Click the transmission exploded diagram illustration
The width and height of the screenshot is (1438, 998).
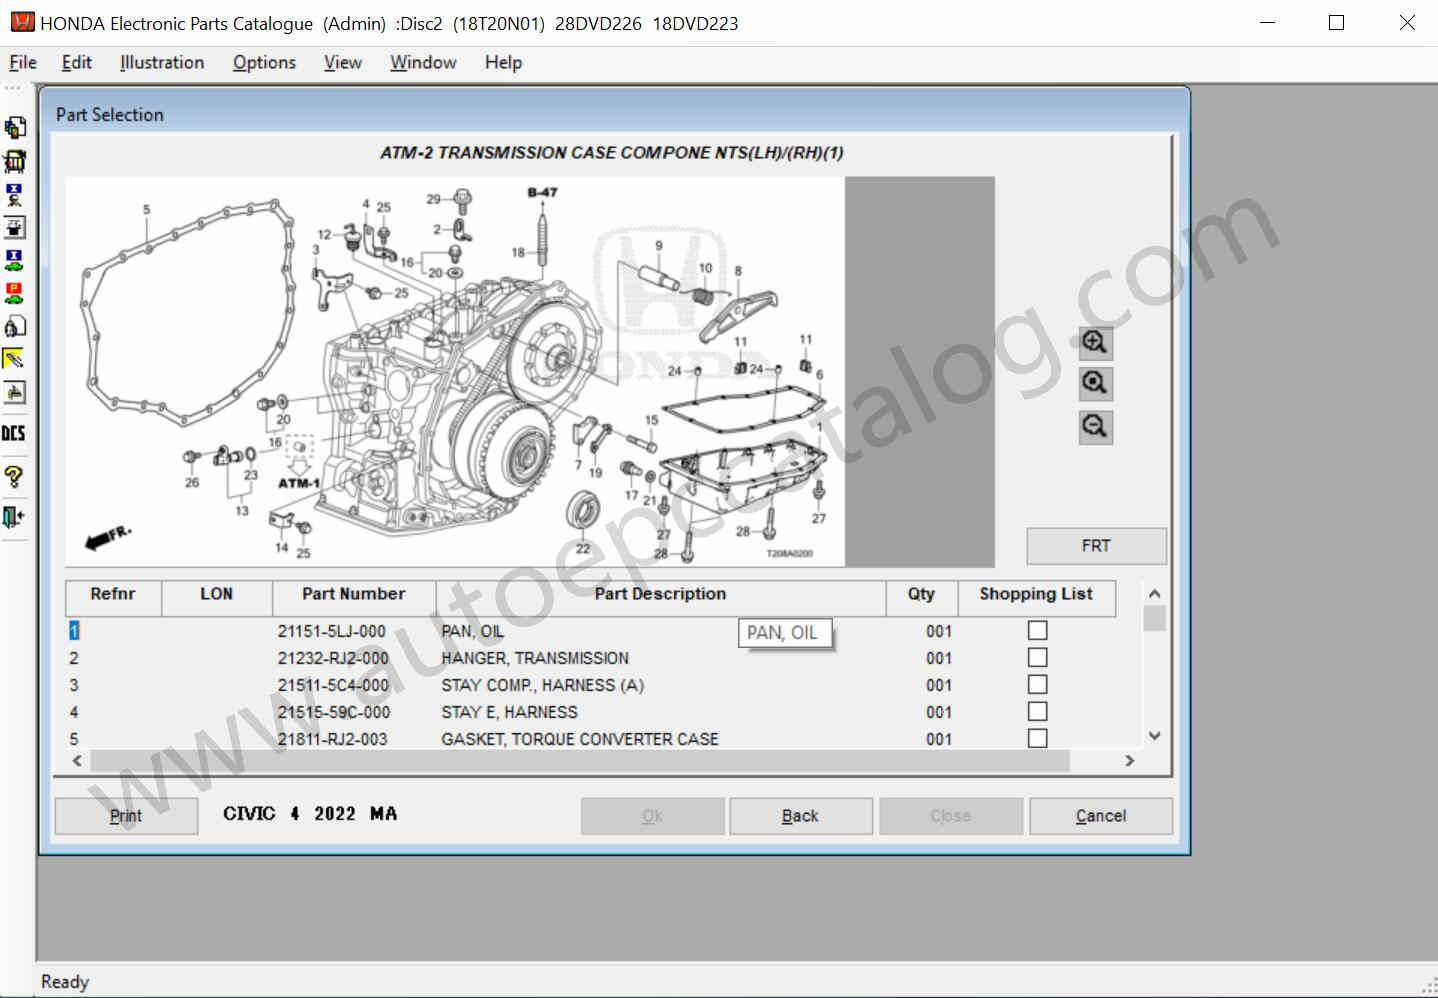click(455, 372)
